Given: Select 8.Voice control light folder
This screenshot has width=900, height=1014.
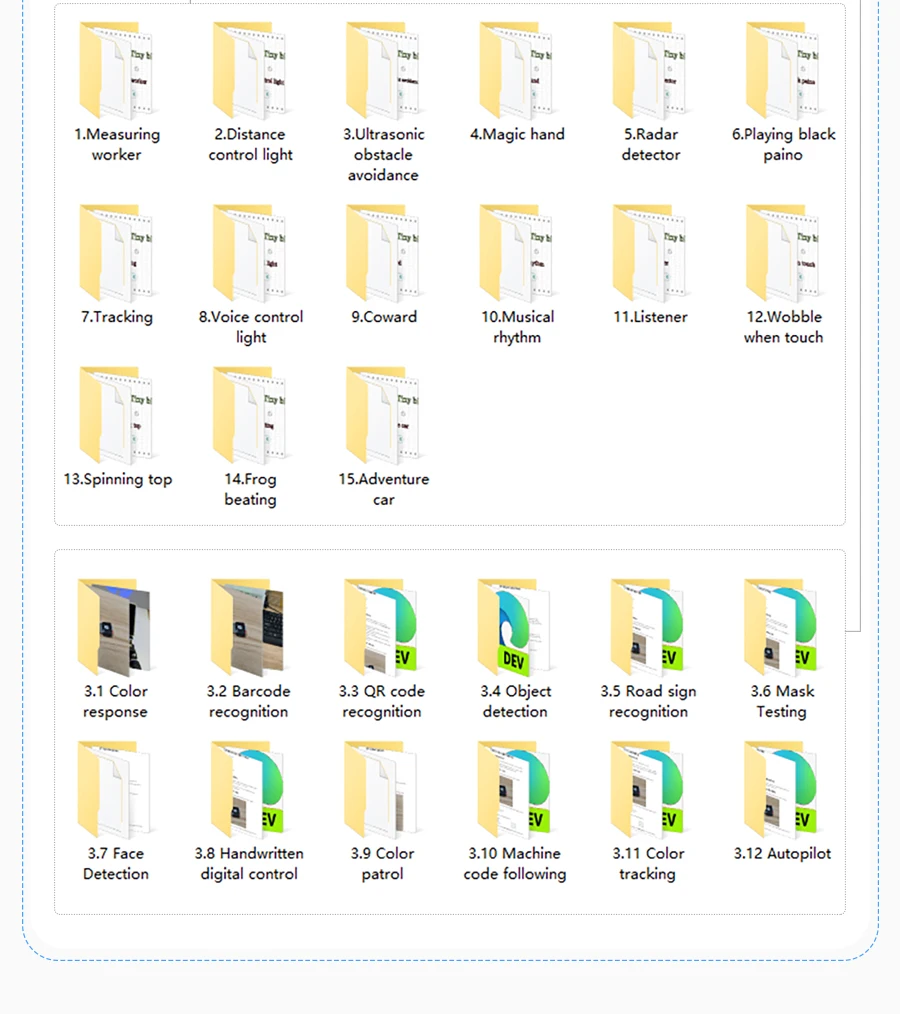Looking at the screenshot, I should pyautogui.click(x=249, y=254).
